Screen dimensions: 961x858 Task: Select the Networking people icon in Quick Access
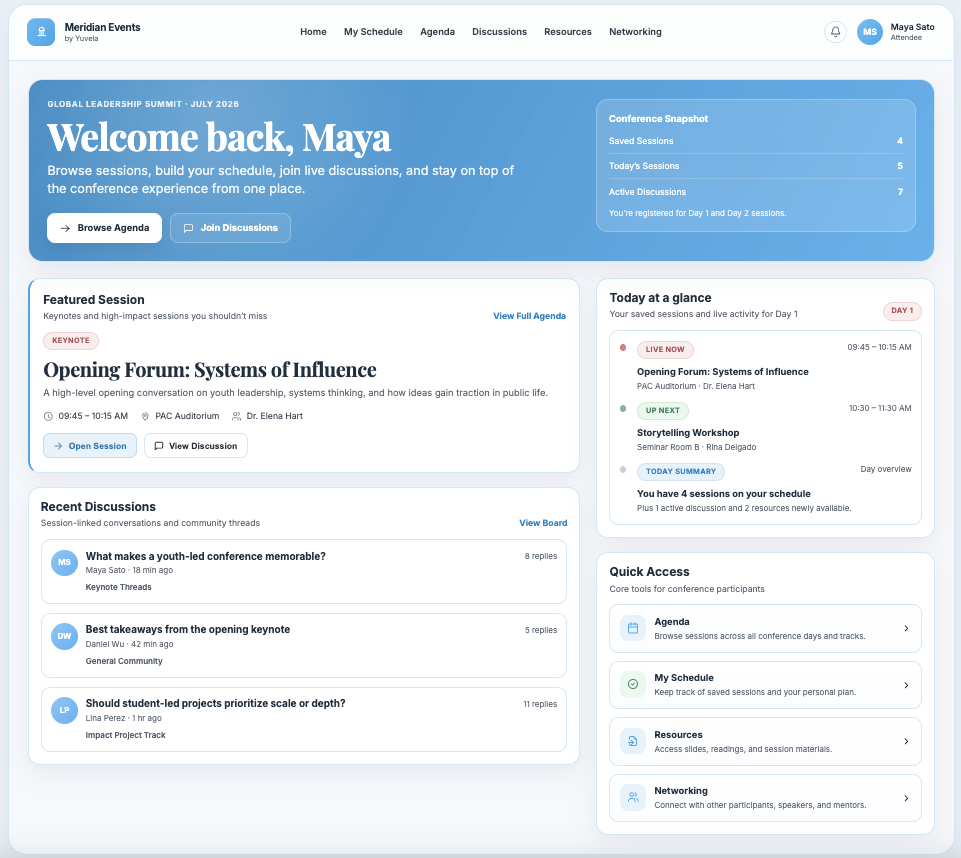click(x=632, y=797)
